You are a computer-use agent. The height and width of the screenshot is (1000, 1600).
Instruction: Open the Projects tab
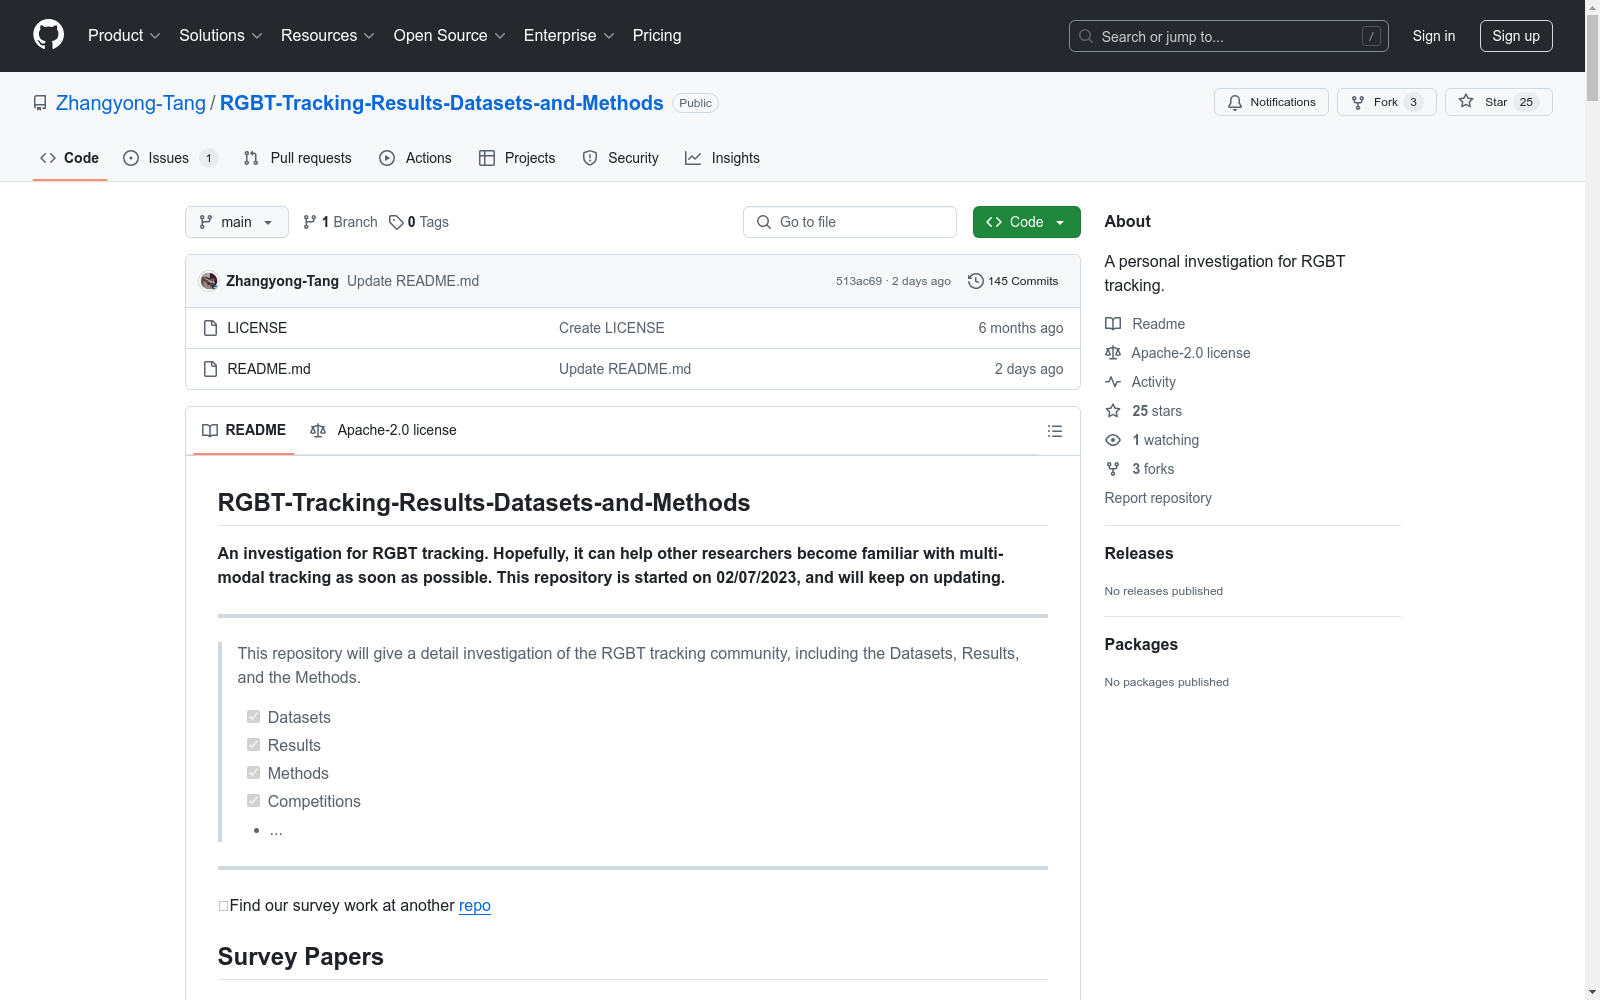(x=517, y=158)
